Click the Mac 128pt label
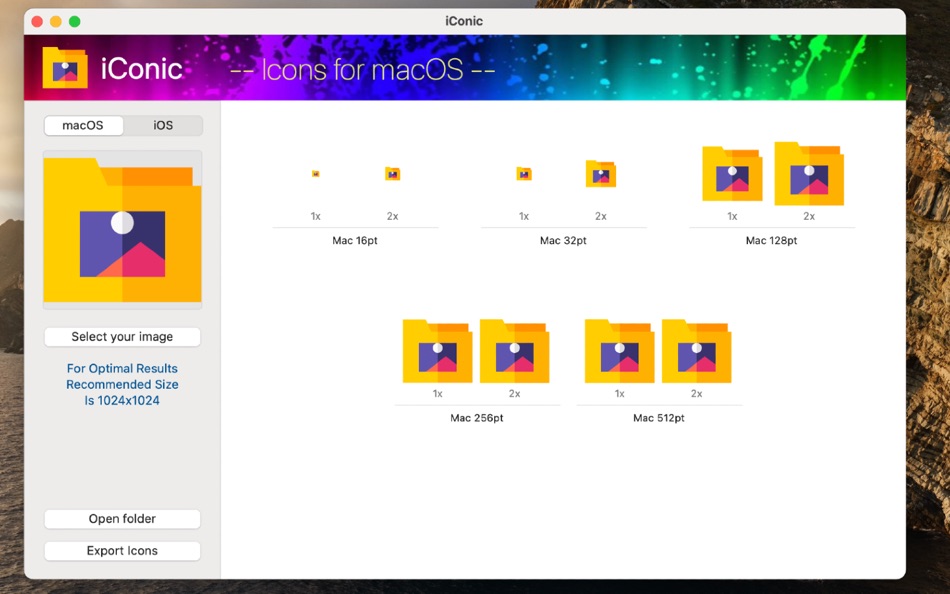 pos(771,241)
